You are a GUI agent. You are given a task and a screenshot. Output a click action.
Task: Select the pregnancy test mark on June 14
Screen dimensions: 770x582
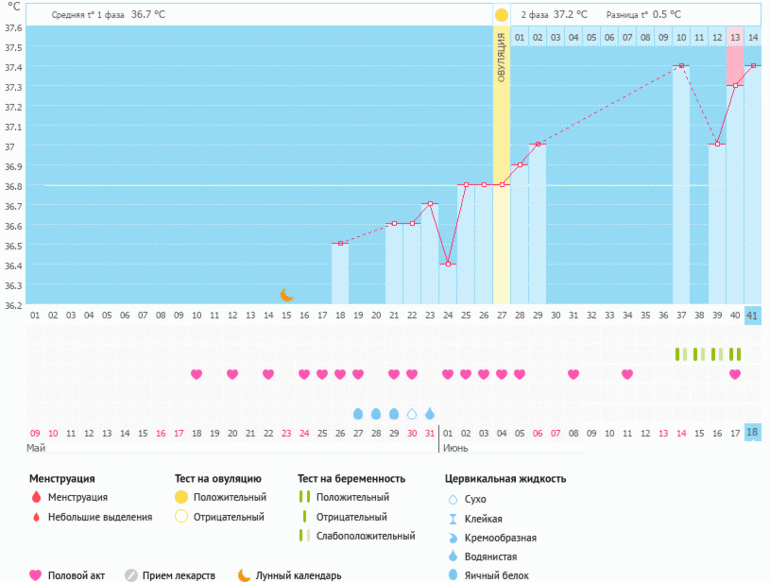pyautogui.click(x=681, y=354)
